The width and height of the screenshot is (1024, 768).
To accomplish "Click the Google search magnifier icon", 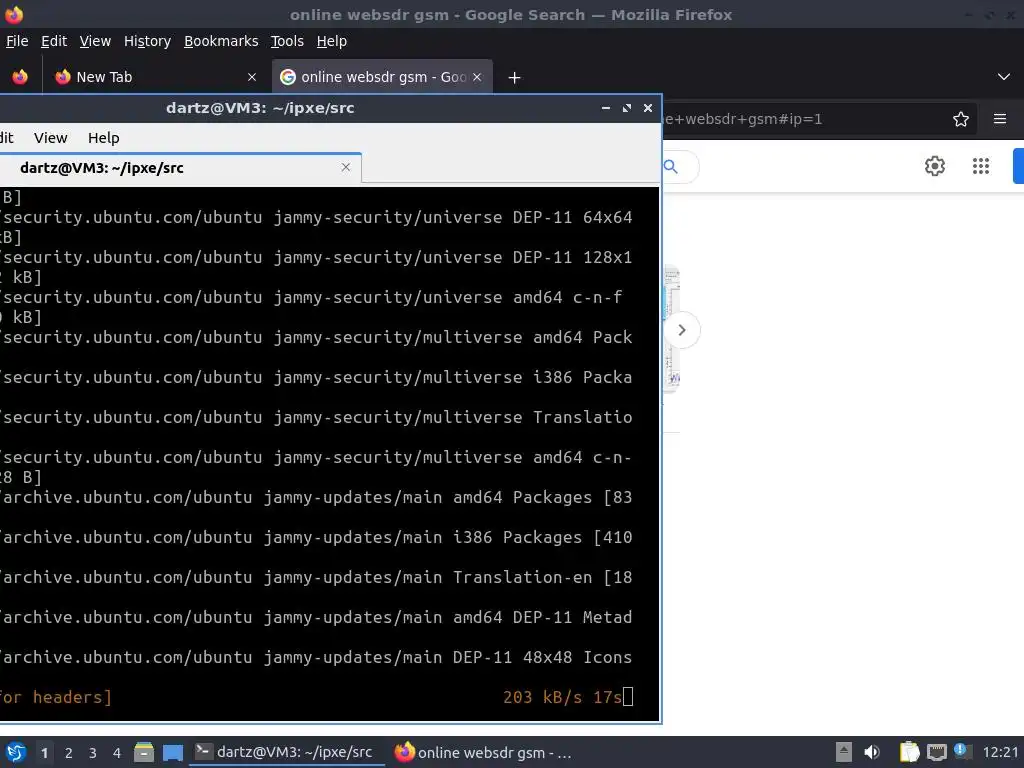I will [x=671, y=167].
